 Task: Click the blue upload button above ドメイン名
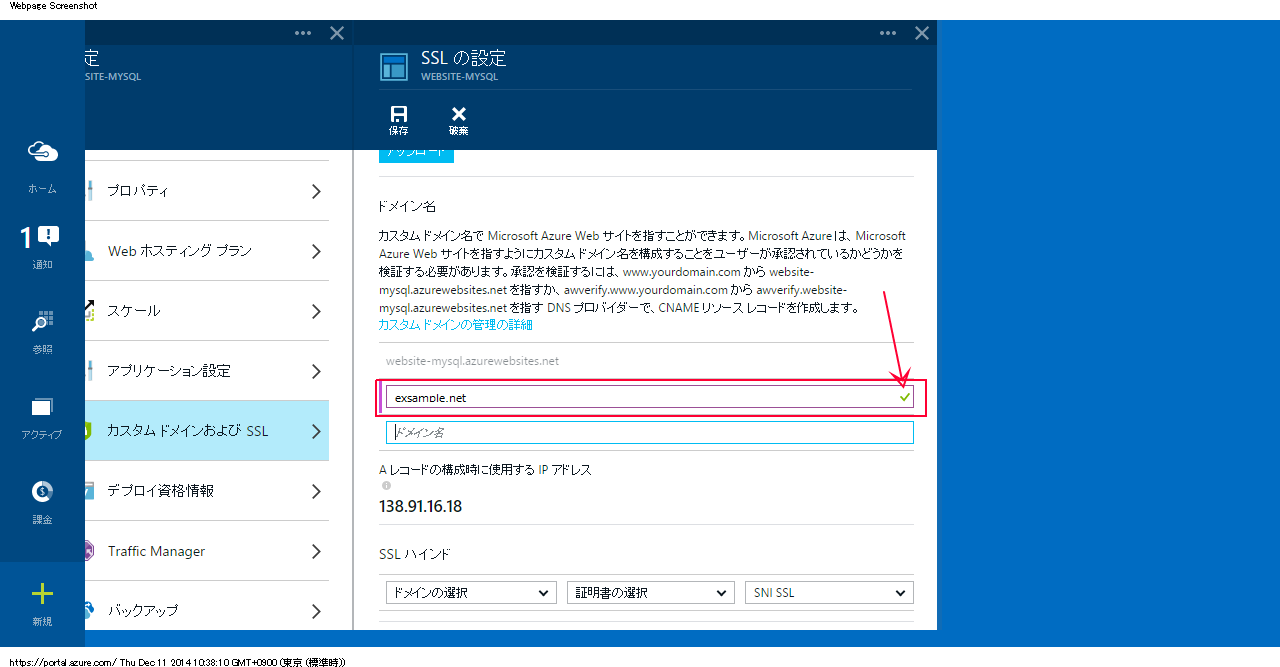pyautogui.click(x=416, y=153)
